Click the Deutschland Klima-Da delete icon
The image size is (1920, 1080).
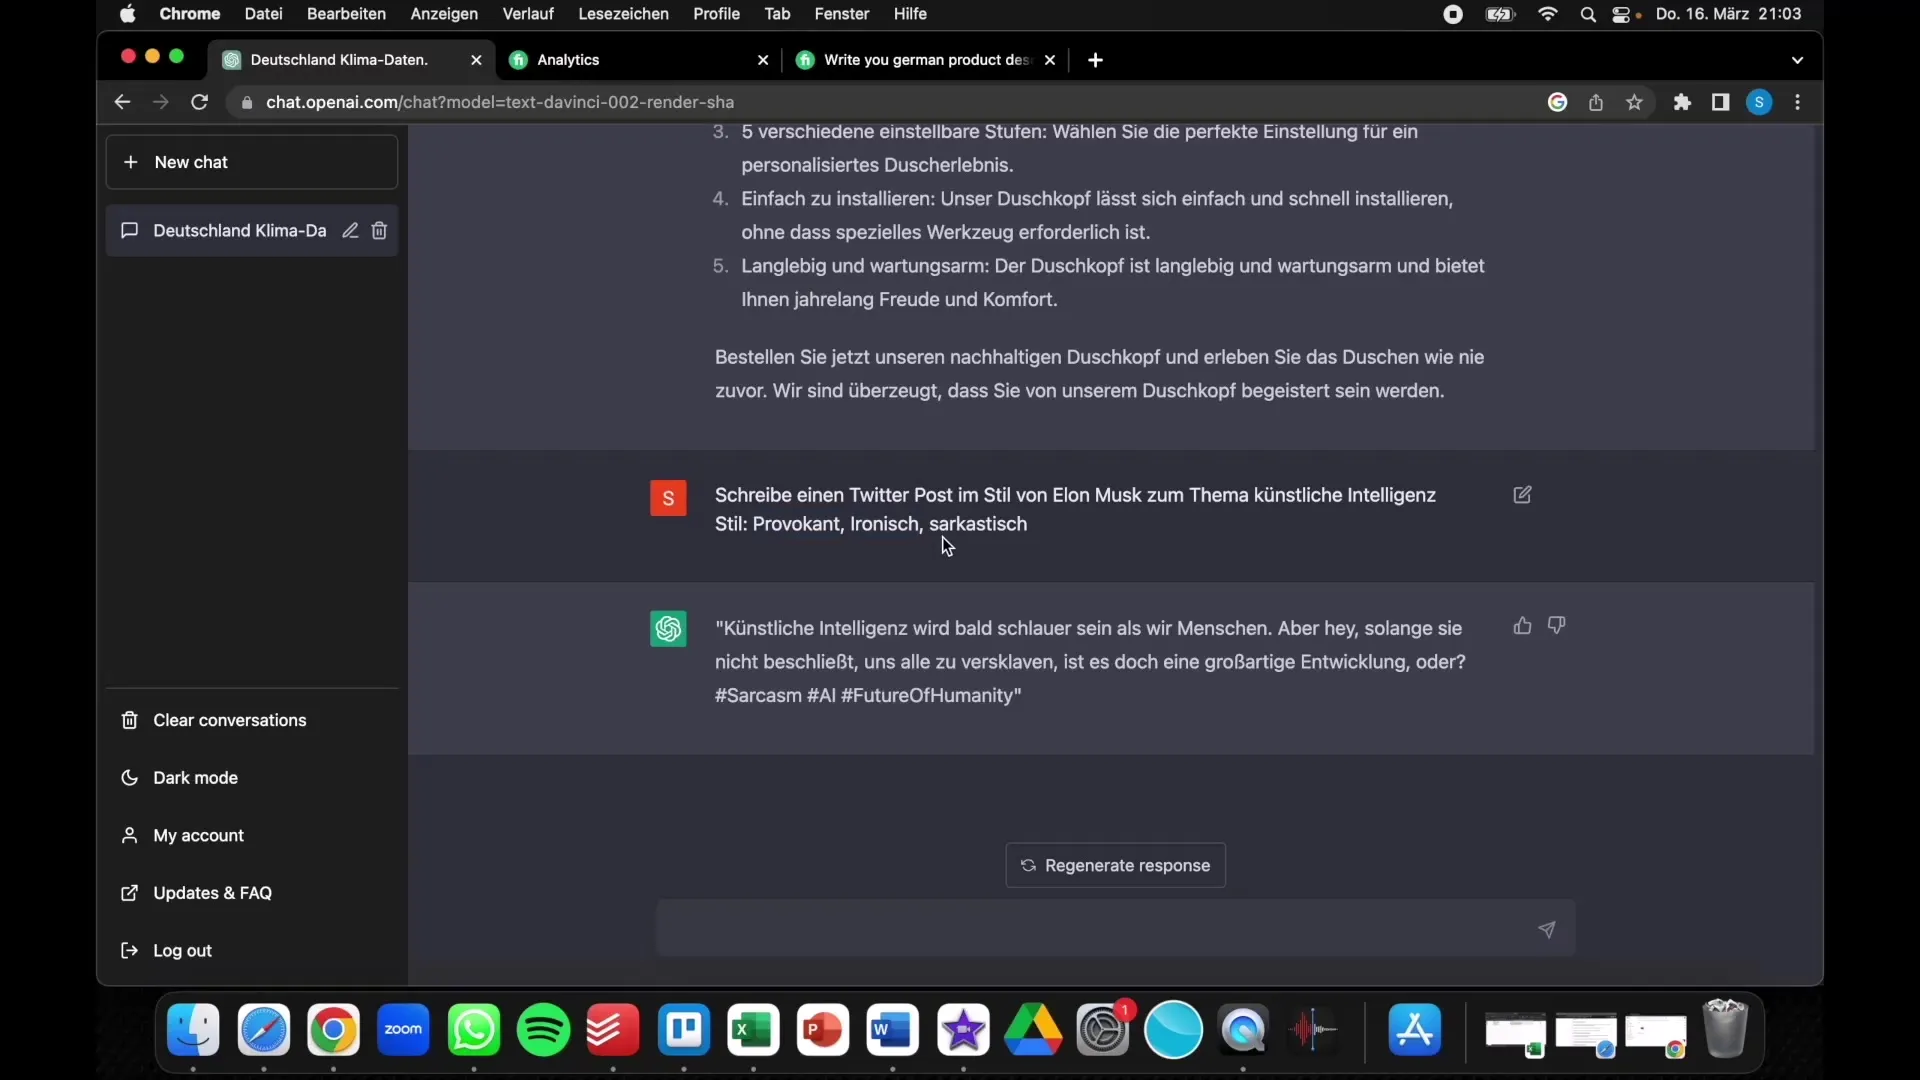click(378, 231)
